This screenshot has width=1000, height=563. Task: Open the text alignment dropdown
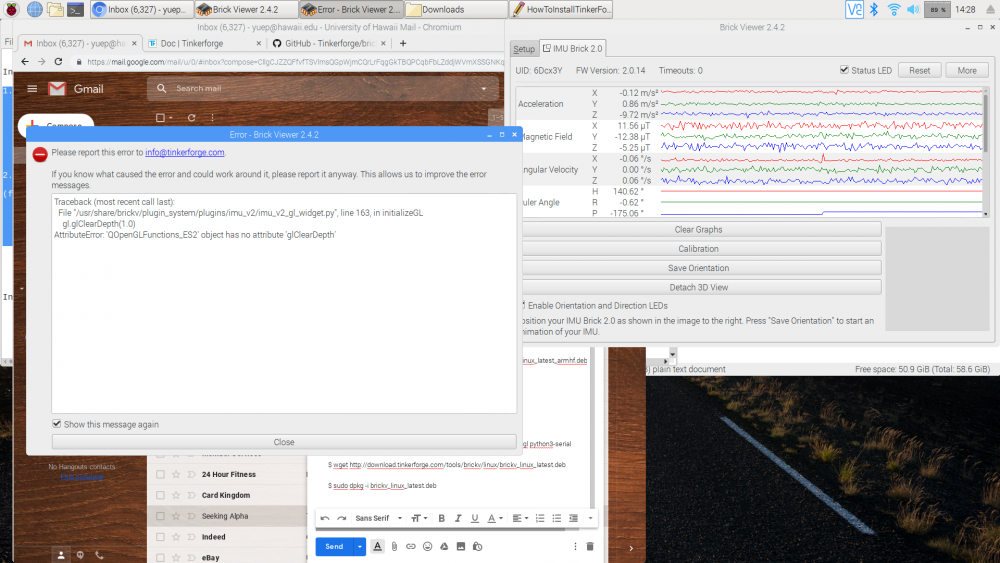520,518
